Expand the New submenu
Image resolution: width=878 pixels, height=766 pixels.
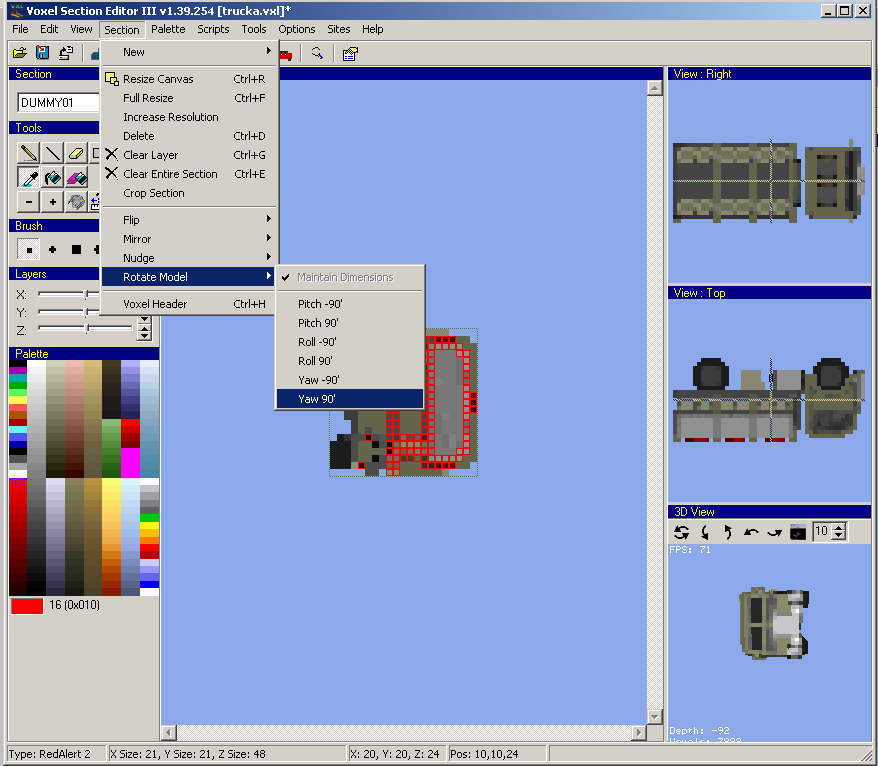[x=189, y=52]
